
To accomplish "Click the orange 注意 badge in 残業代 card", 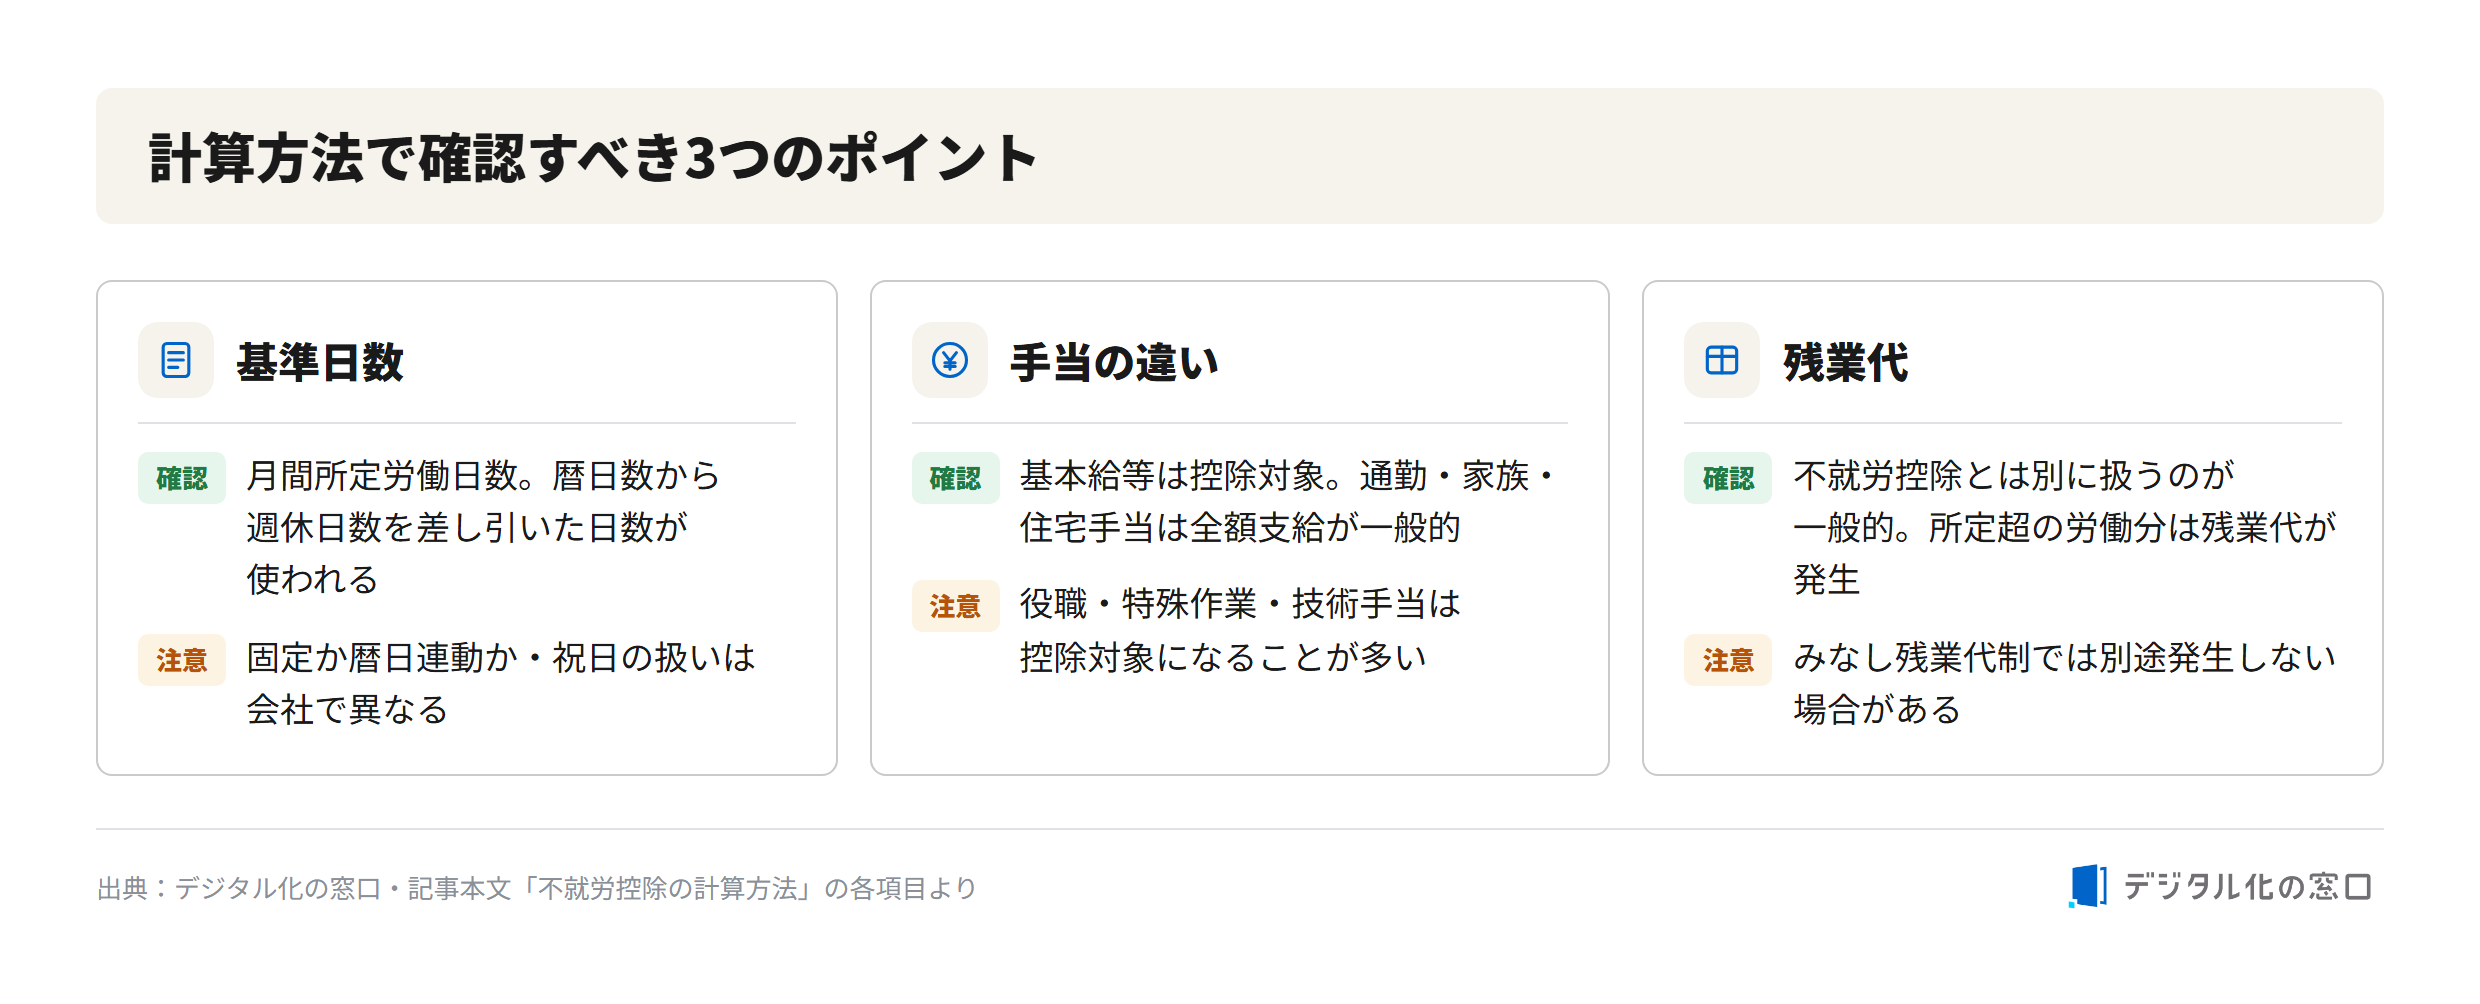I will pos(1728,660).
